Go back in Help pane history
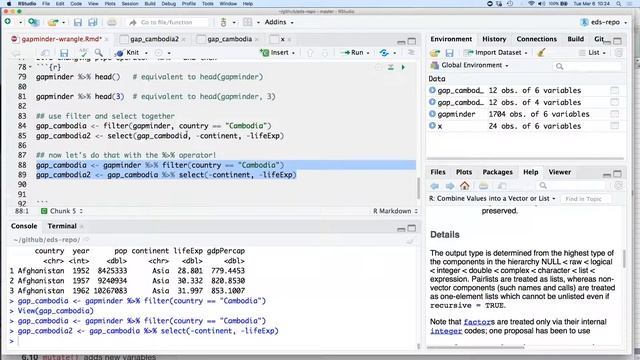 (x=435, y=186)
